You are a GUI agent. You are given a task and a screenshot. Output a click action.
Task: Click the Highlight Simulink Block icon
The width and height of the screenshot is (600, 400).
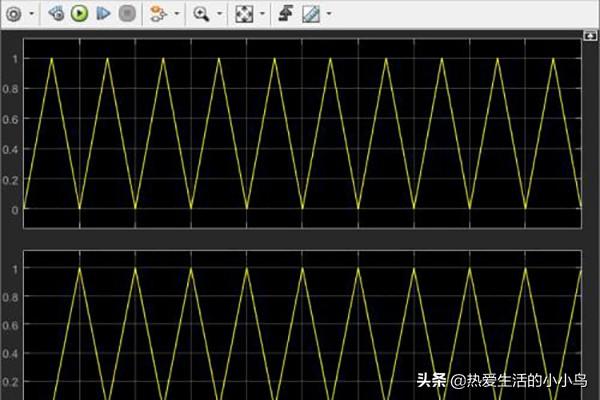[x=157, y=14]
